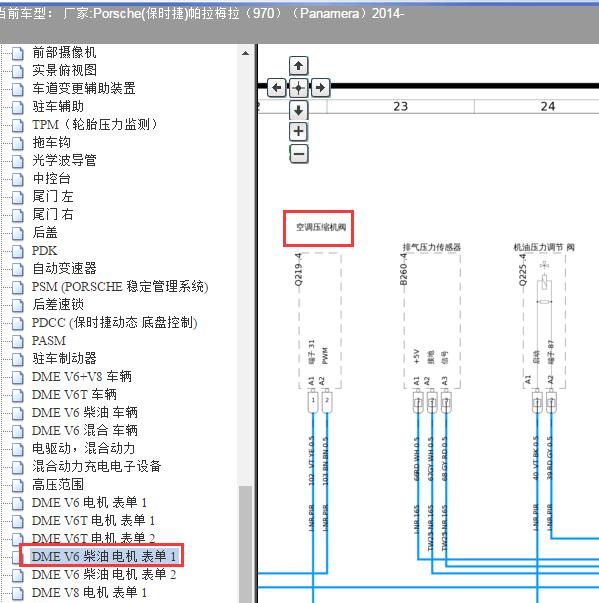
Task: Open DME V6 电机 表单 1
Action: click(89, 502)
